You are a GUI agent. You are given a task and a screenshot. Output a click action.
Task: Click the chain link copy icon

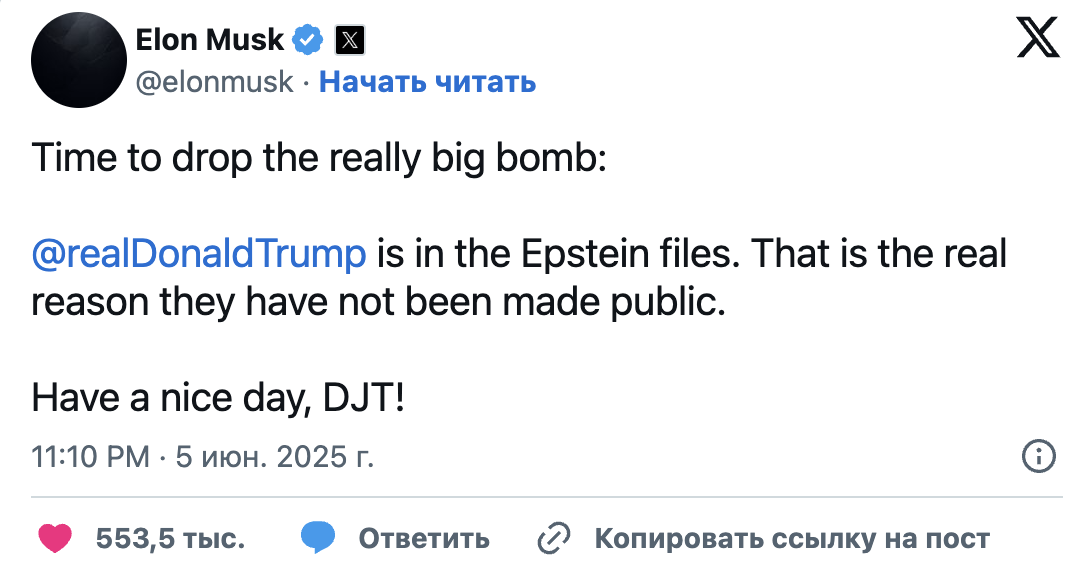point(553,539)
